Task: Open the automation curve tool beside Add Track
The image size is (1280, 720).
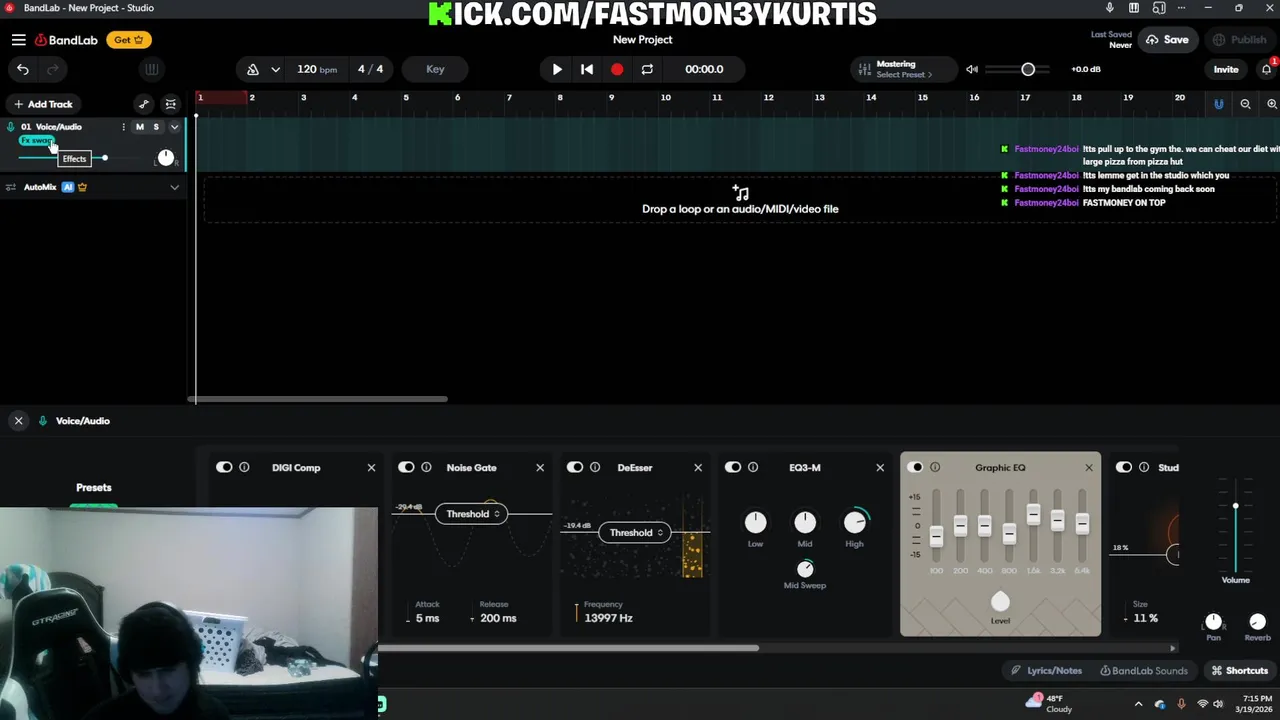Action: [x=143, y=104]
